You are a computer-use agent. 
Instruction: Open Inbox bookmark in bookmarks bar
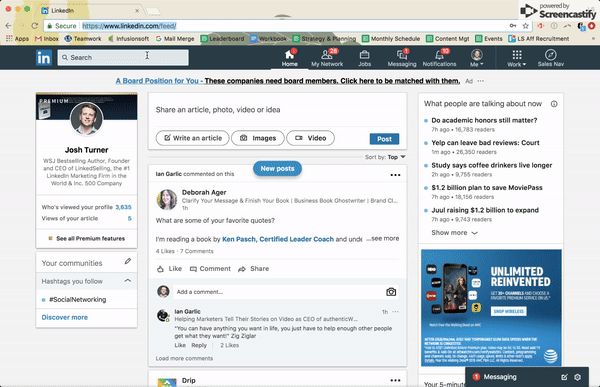pyautogui.click(x=47, y=39)
